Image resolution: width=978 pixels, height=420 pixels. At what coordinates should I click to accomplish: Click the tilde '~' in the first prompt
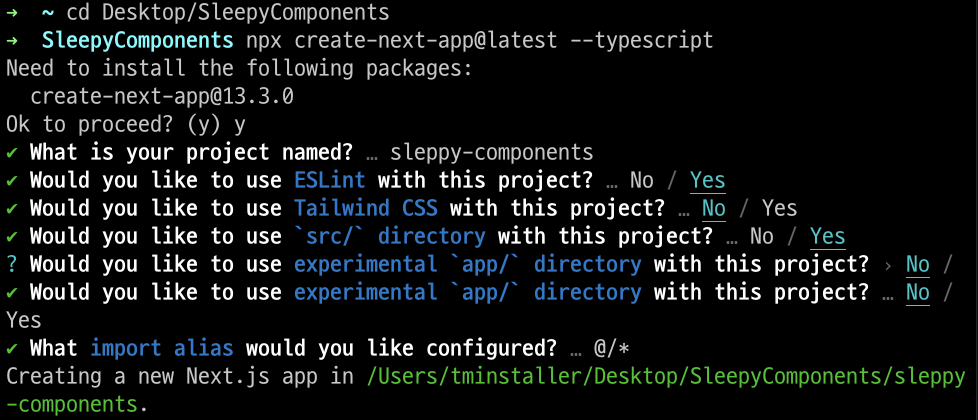pyautogui.click(x=48, y=12)
